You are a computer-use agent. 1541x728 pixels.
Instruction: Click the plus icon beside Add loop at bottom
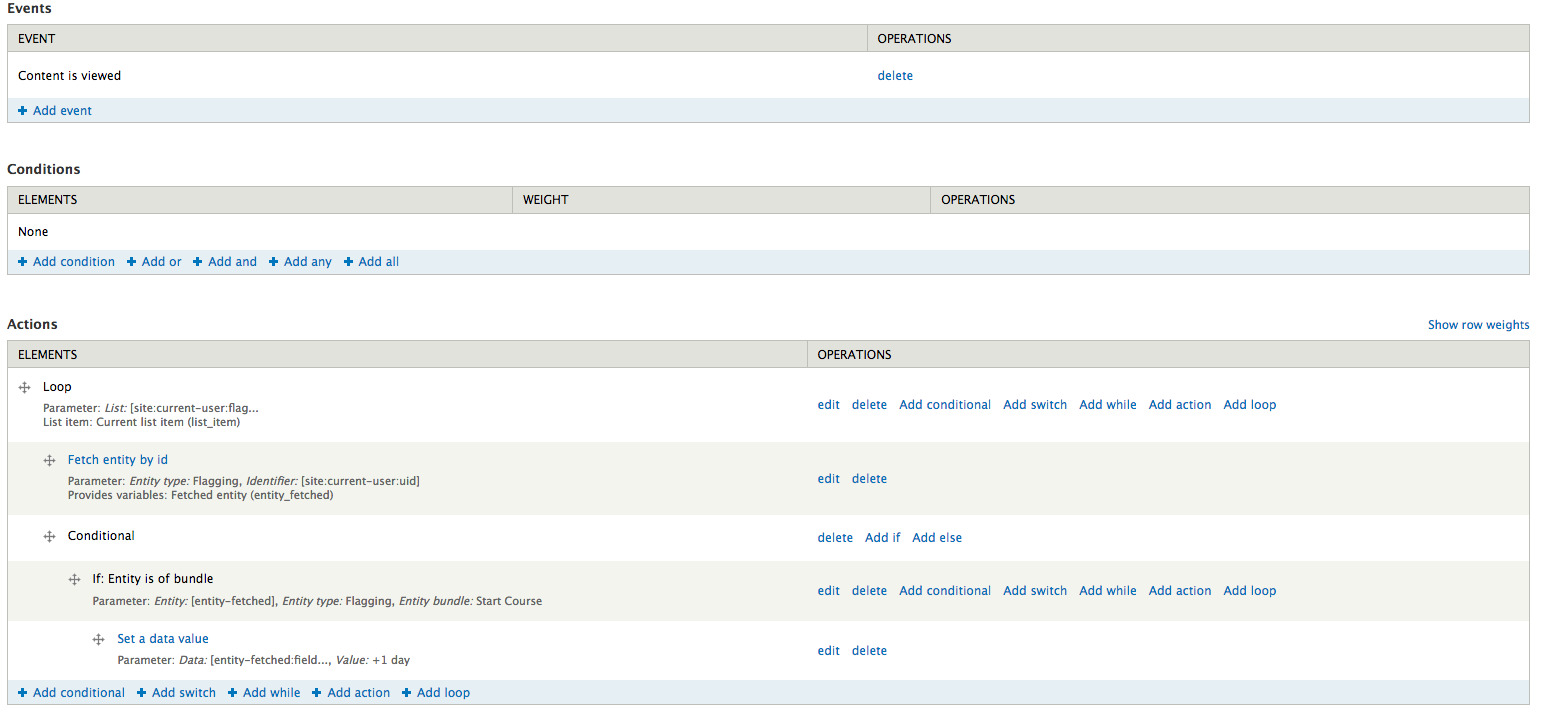click(x=406, y=692)
